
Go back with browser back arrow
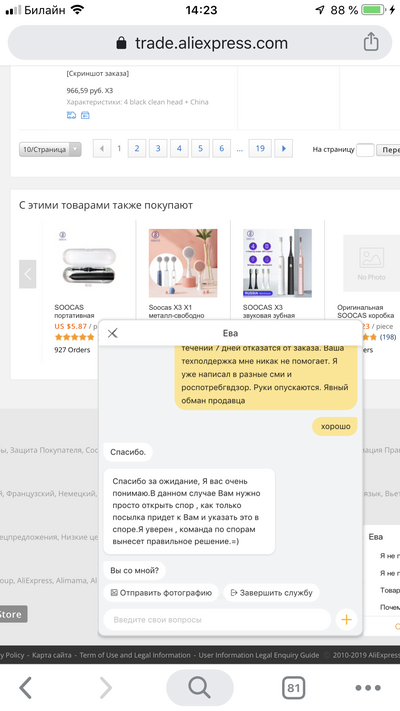26,688
